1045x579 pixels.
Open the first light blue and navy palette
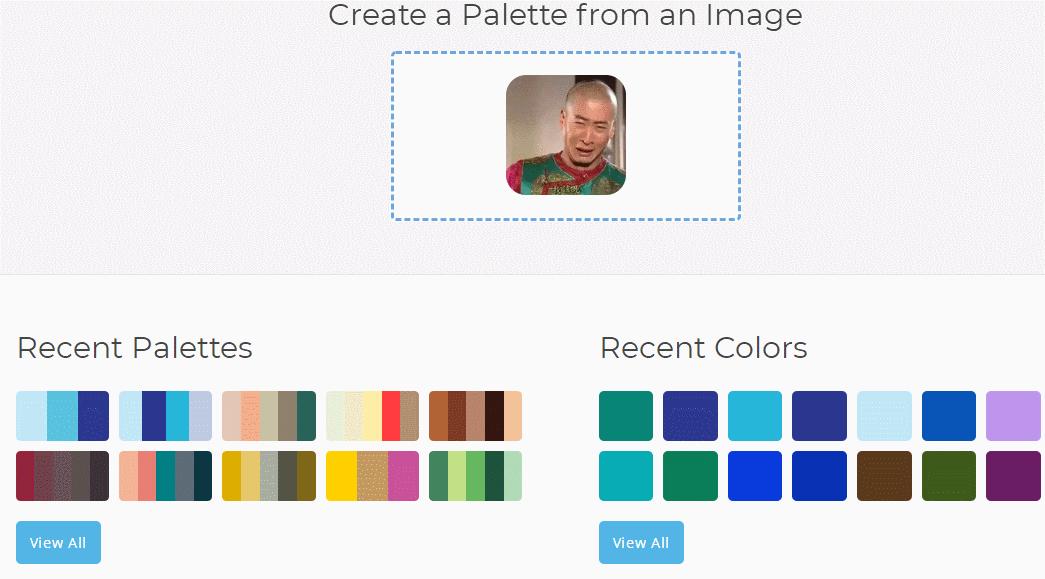(x=62, y=416)
